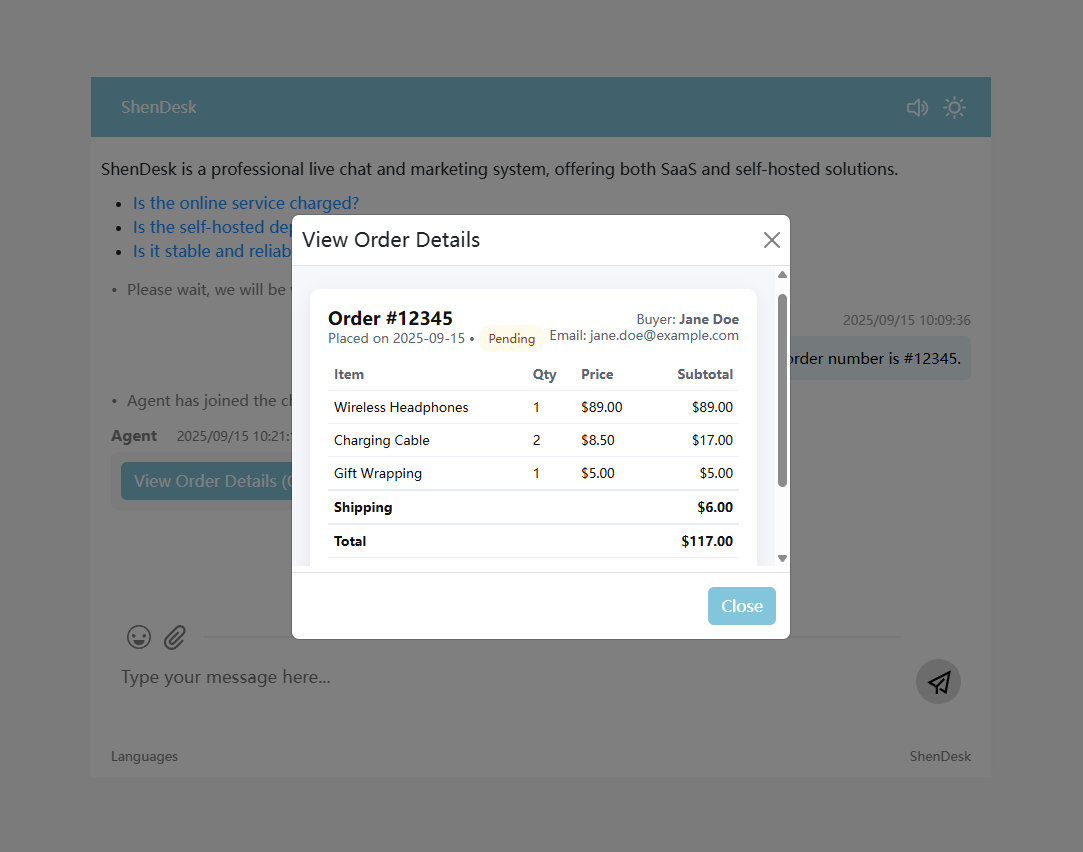The image size is (1083, 852).
Task: Click the ShenDesk footer link
Action: point(939,756)
